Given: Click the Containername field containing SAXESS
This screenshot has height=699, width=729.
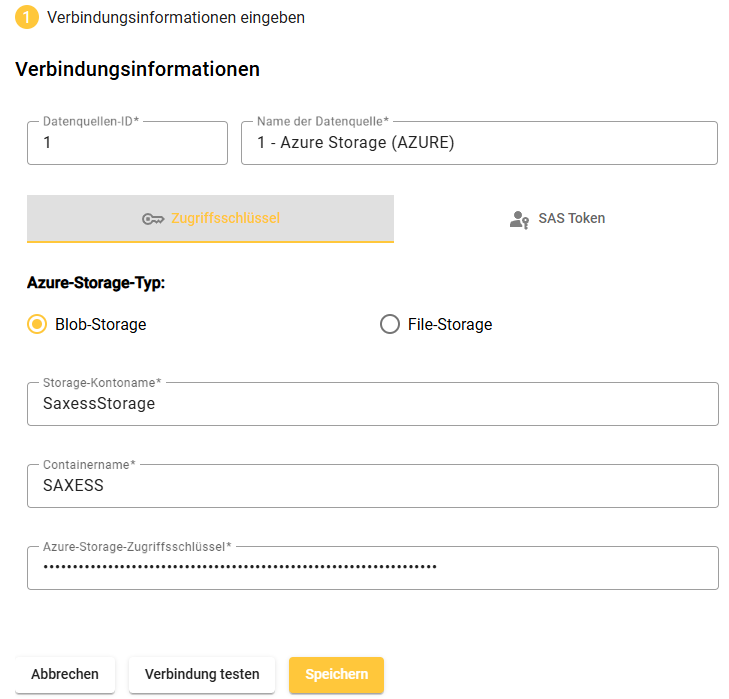Looking at the screenshot, I should tap(372, 486).
